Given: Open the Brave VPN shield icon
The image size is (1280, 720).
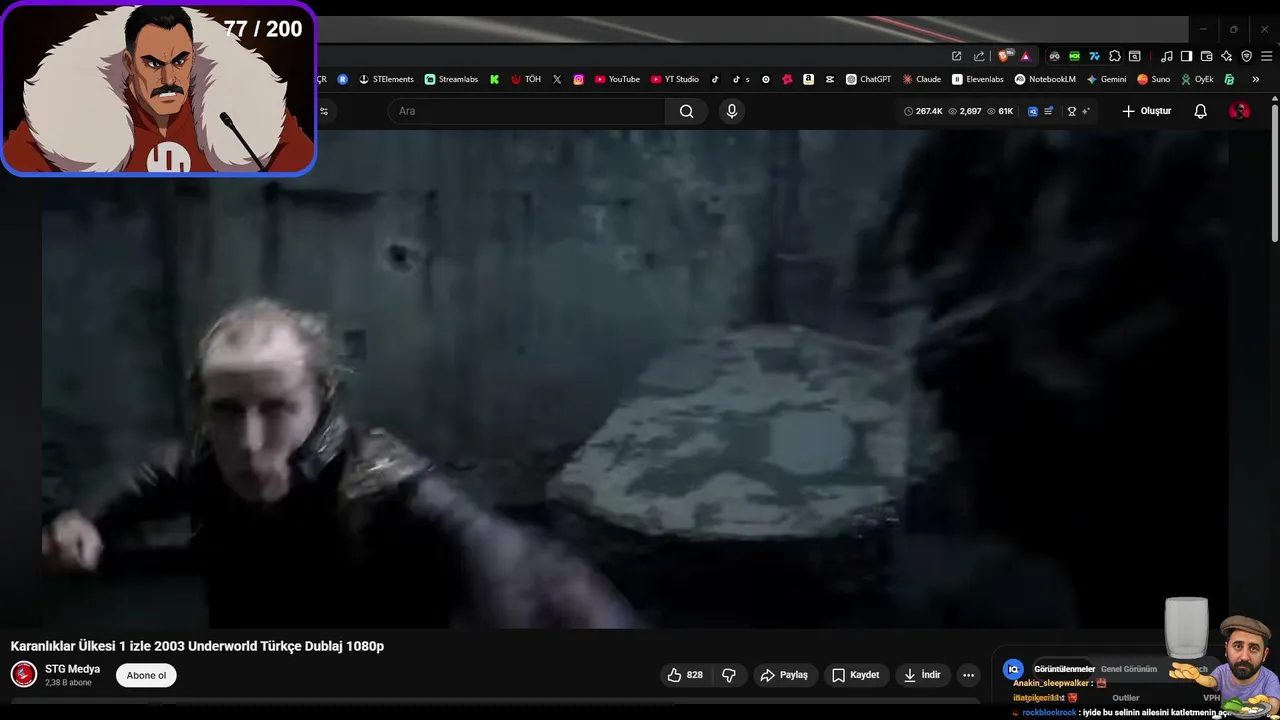Looking at the screenshot, I should coord(1246,56).
